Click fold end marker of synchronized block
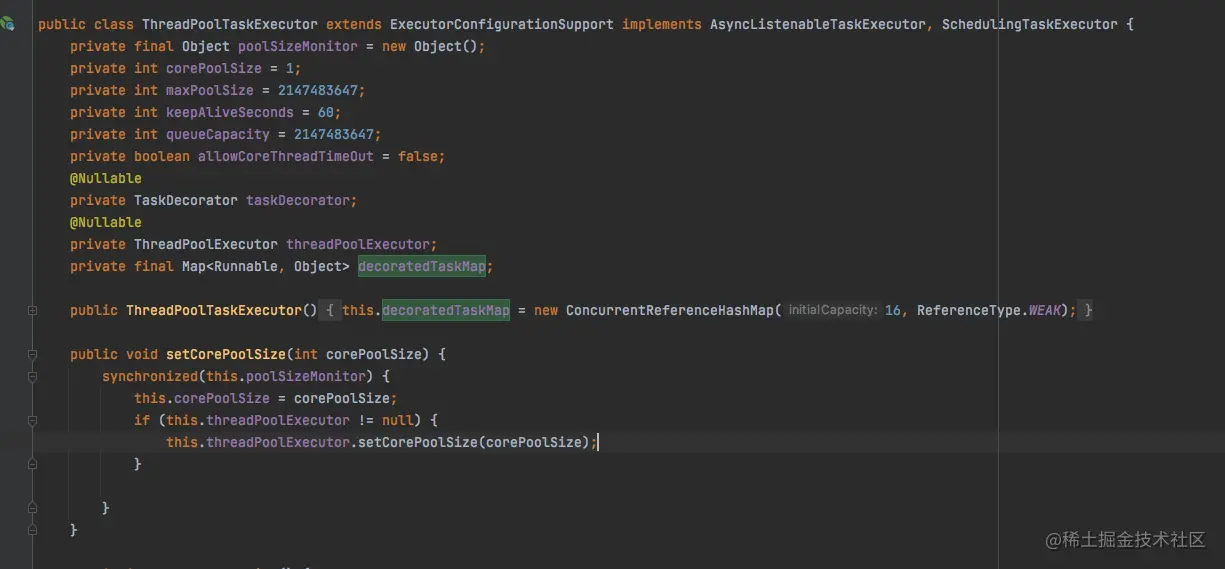Screen dimensions: 1225x569 [32, 509]
